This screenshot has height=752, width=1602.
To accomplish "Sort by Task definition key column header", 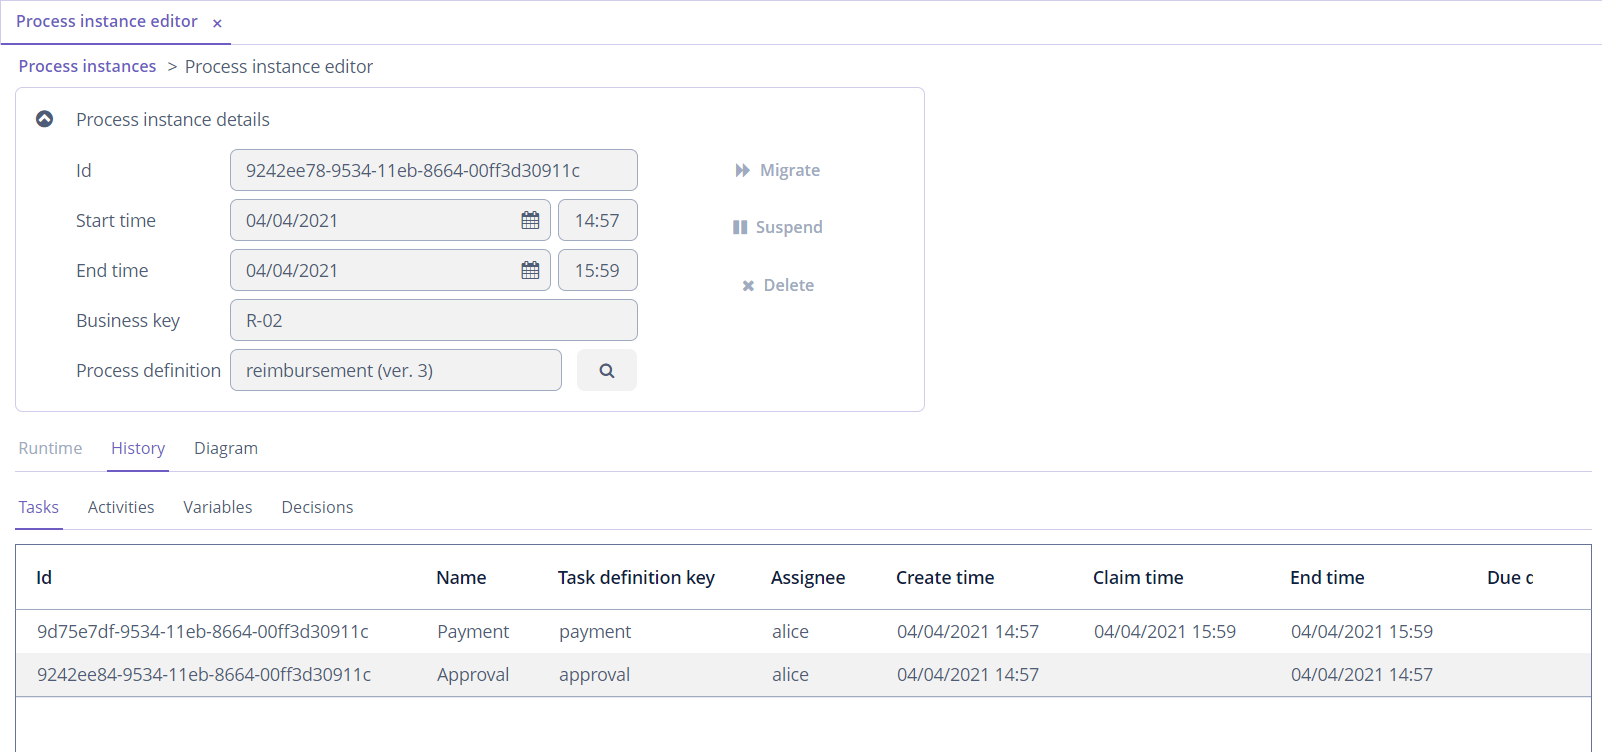I will (x=636, y=577).
